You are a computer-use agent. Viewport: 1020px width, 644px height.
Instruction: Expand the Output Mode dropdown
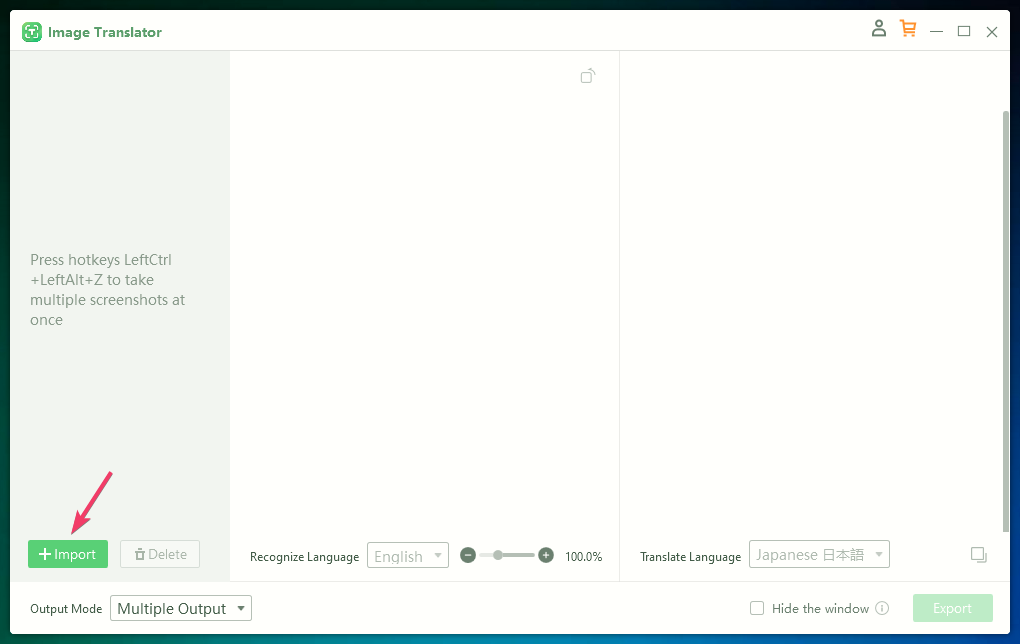(x=181, y=608)
